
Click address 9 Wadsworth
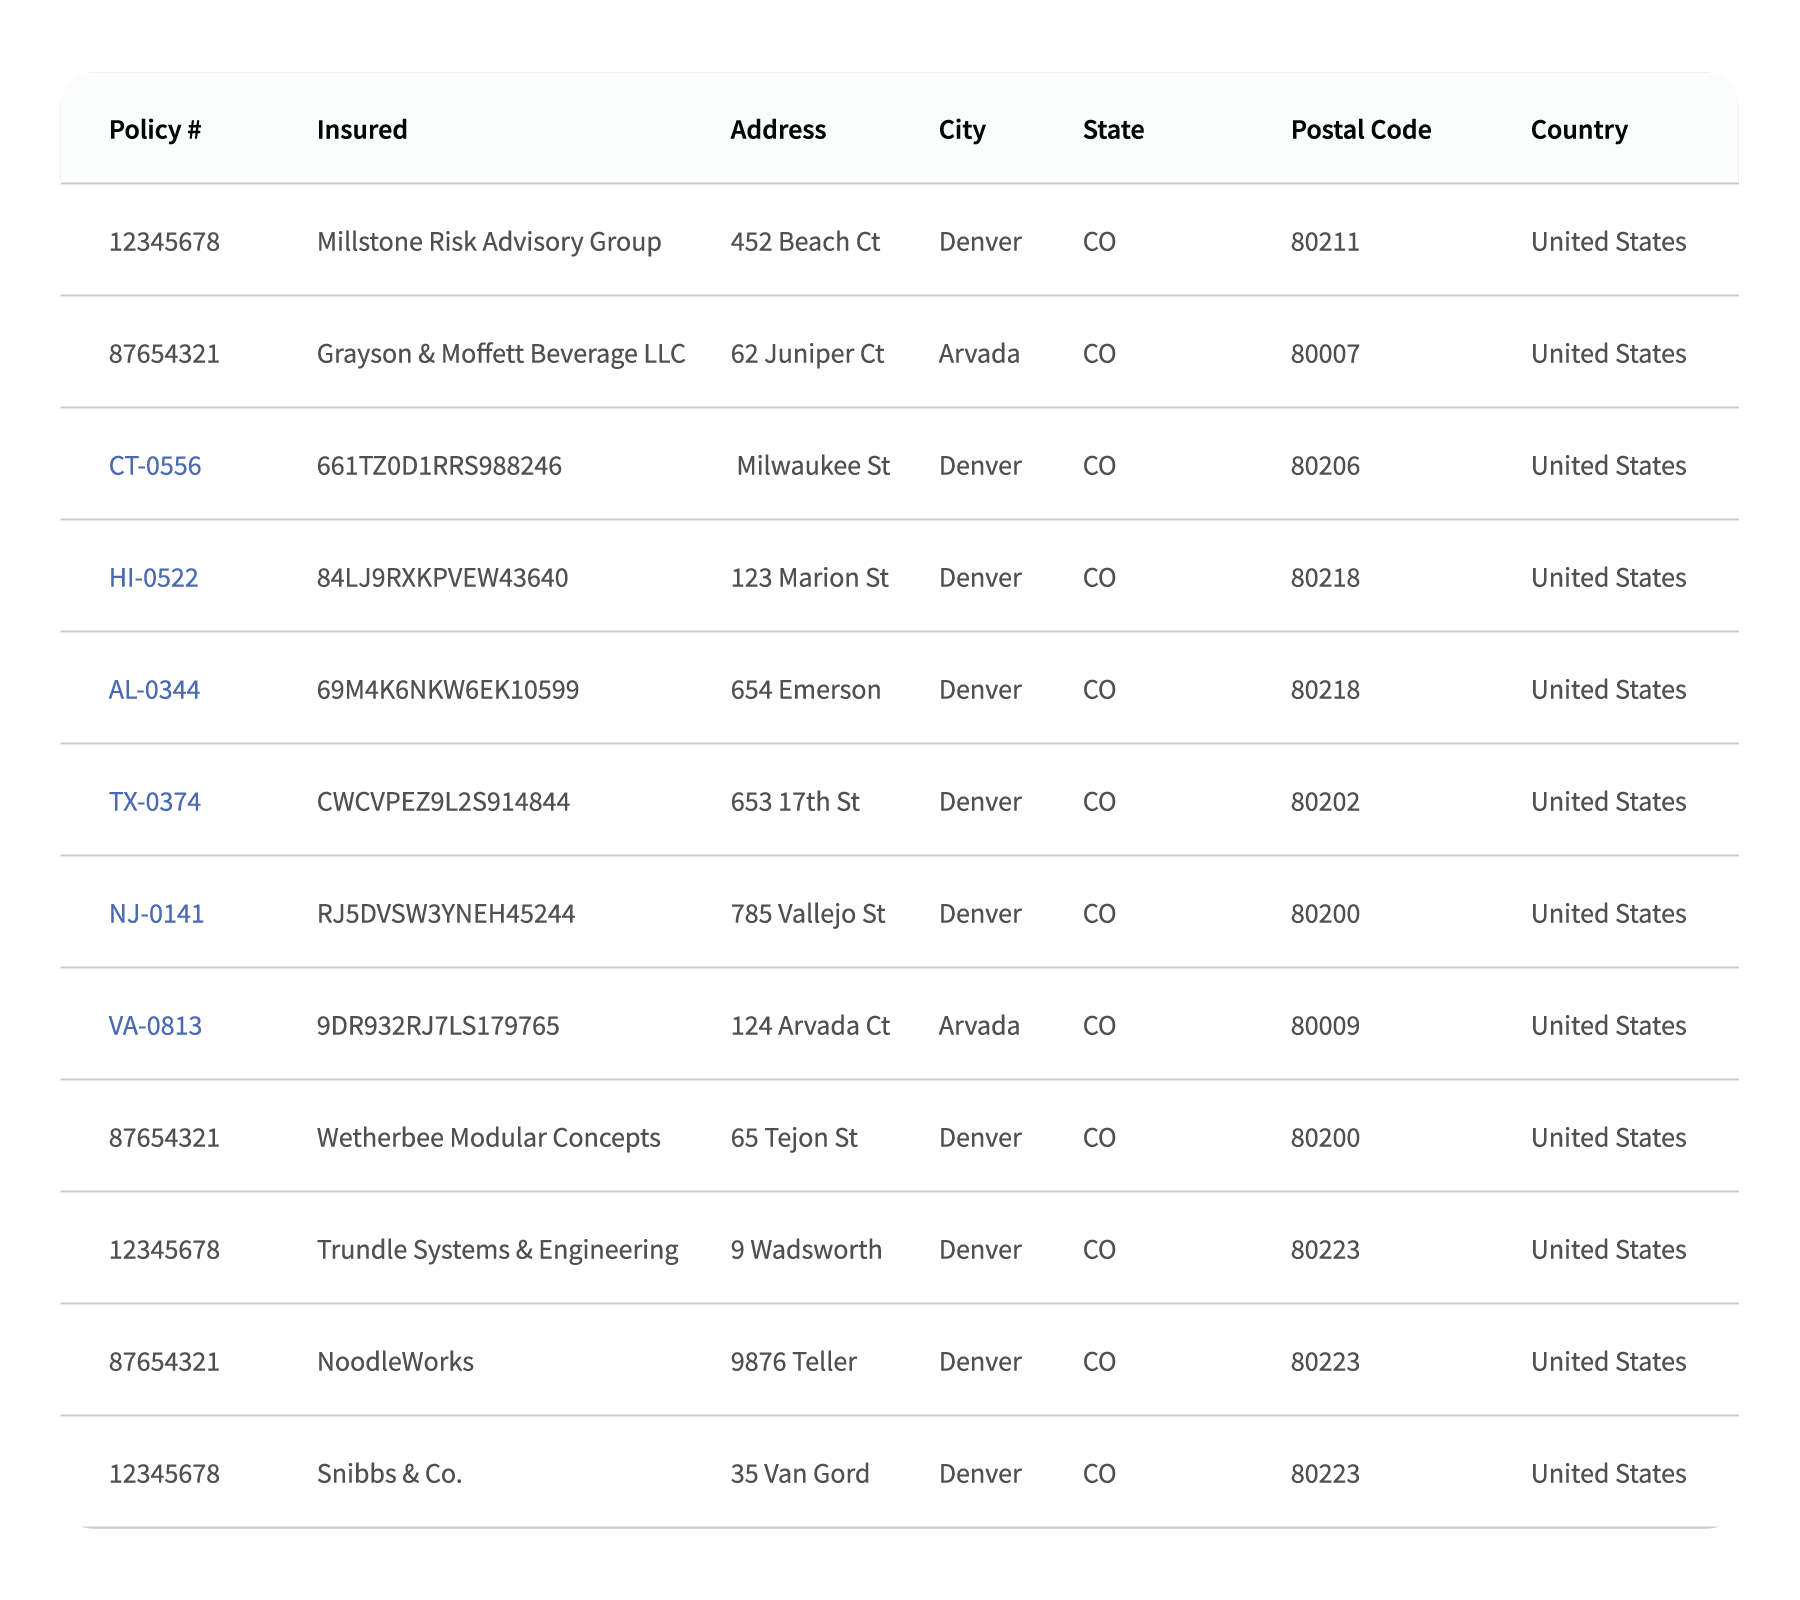[x=806, y=1249]
